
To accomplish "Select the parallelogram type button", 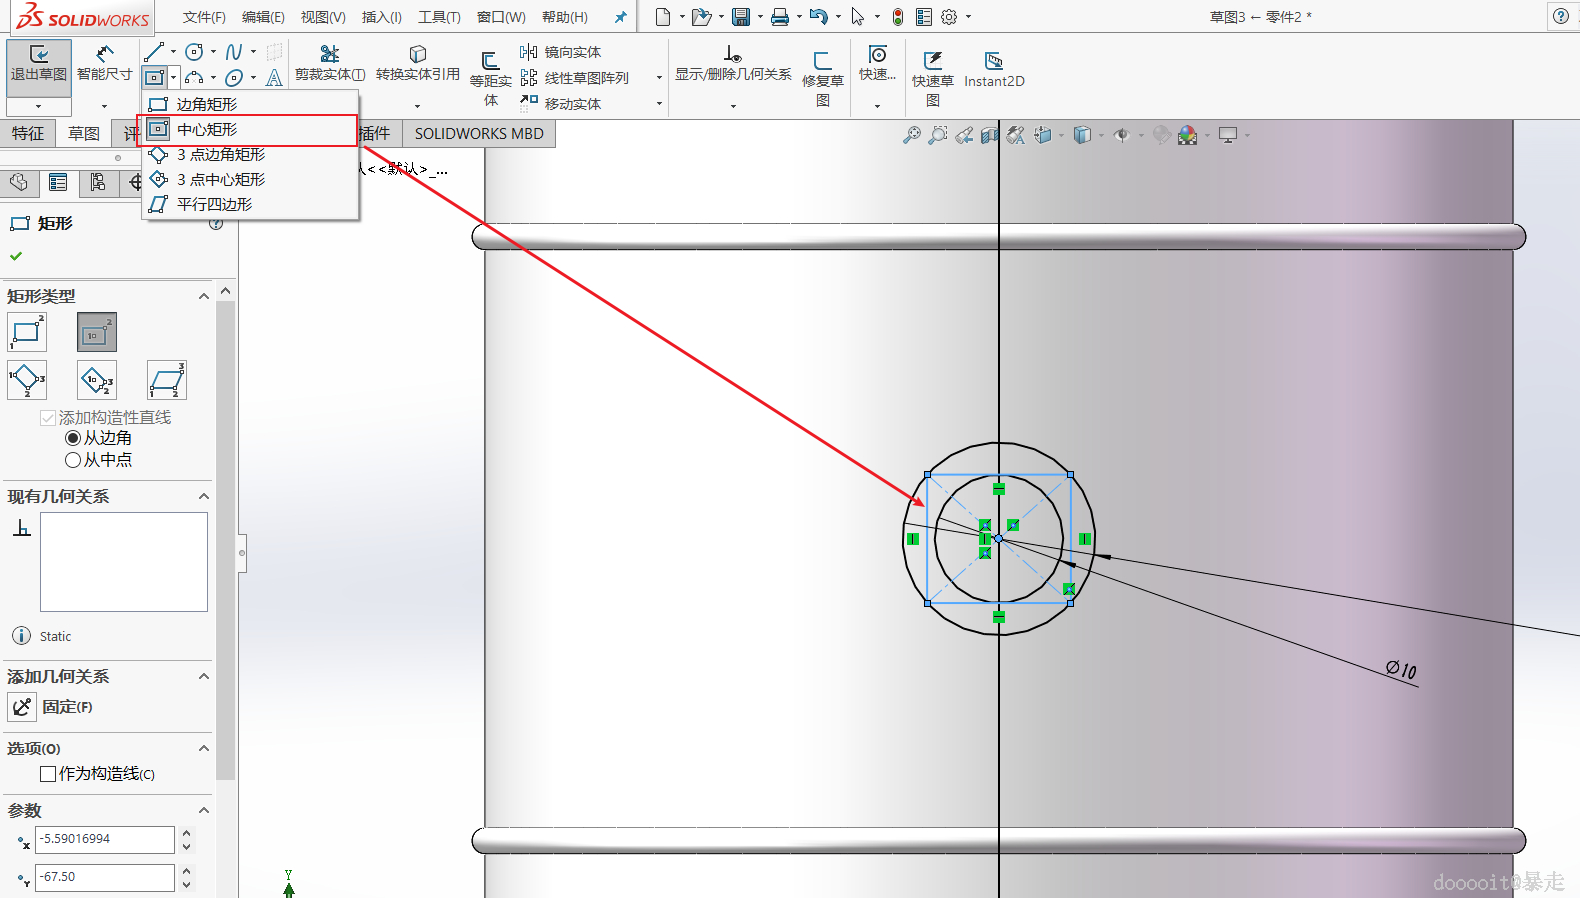I will click(x=167, y=380).
